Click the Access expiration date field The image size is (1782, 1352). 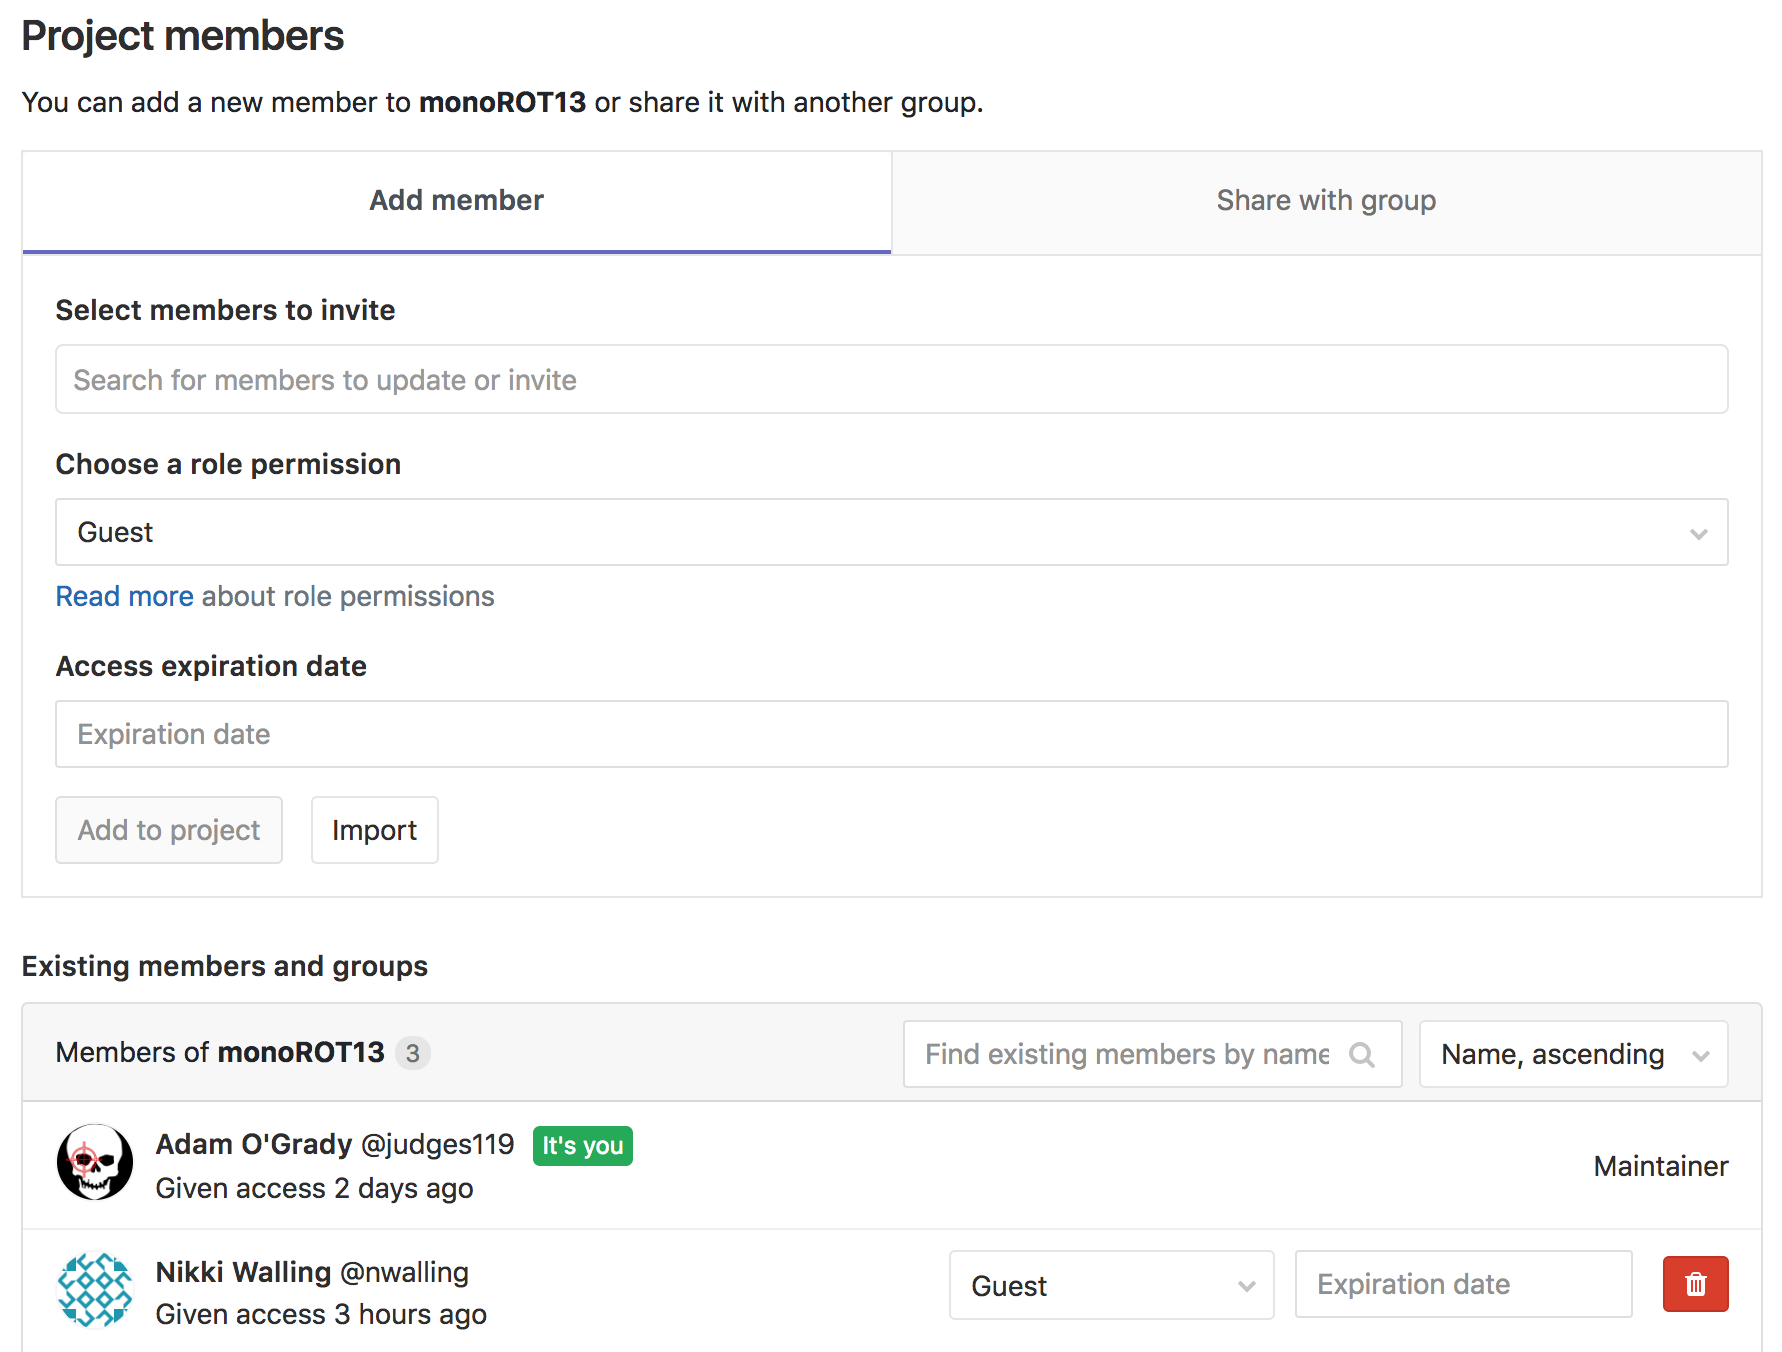[x=892, y=734]
